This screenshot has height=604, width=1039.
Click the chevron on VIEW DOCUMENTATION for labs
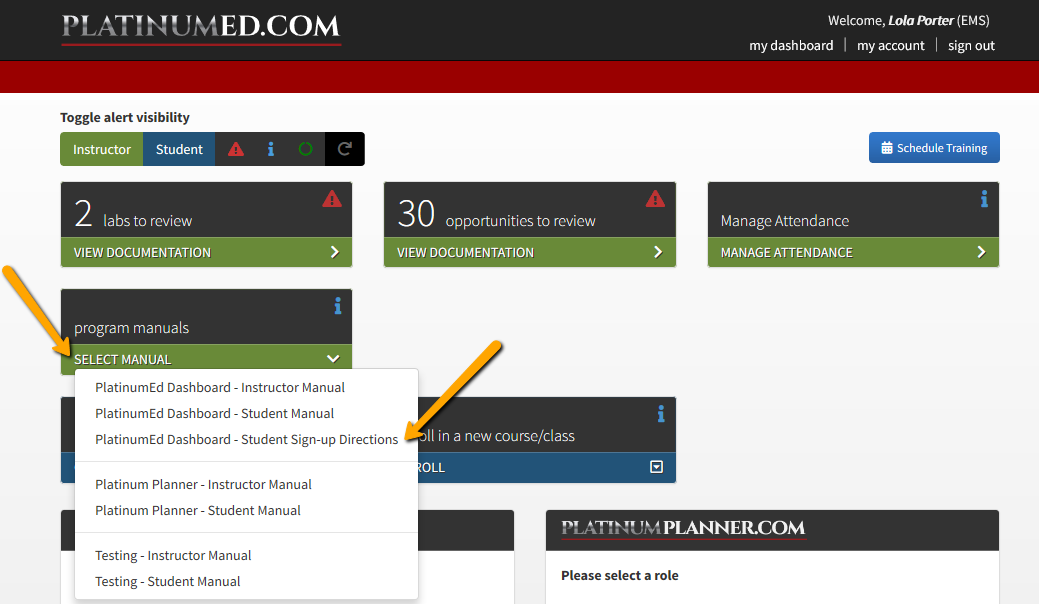335,252
